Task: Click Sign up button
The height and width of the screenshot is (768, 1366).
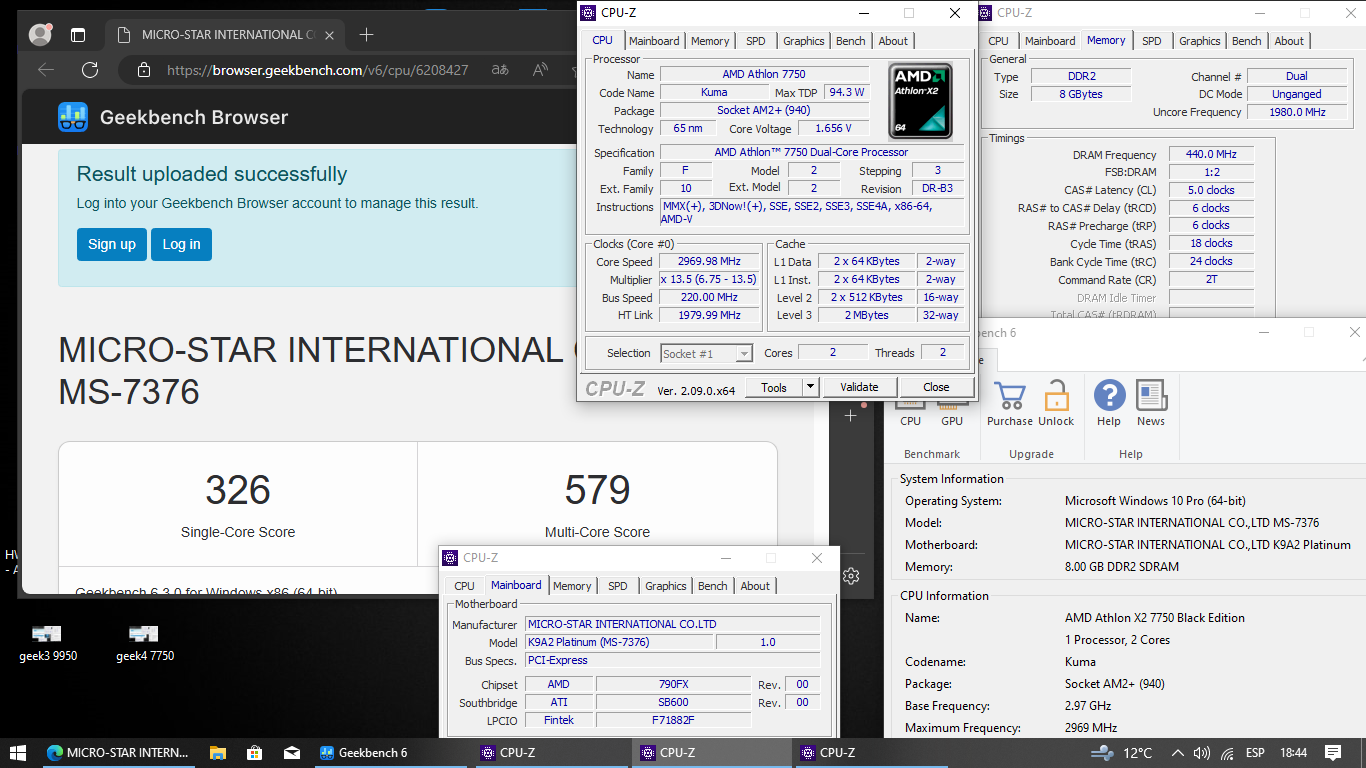Action: point(112,244)
